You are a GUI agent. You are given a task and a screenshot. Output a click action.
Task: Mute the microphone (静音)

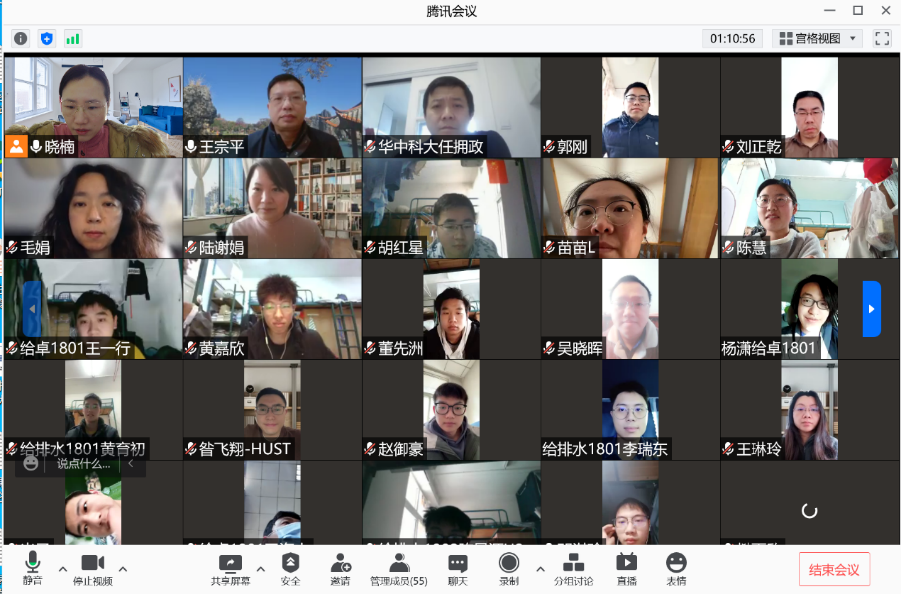(33, 569)
